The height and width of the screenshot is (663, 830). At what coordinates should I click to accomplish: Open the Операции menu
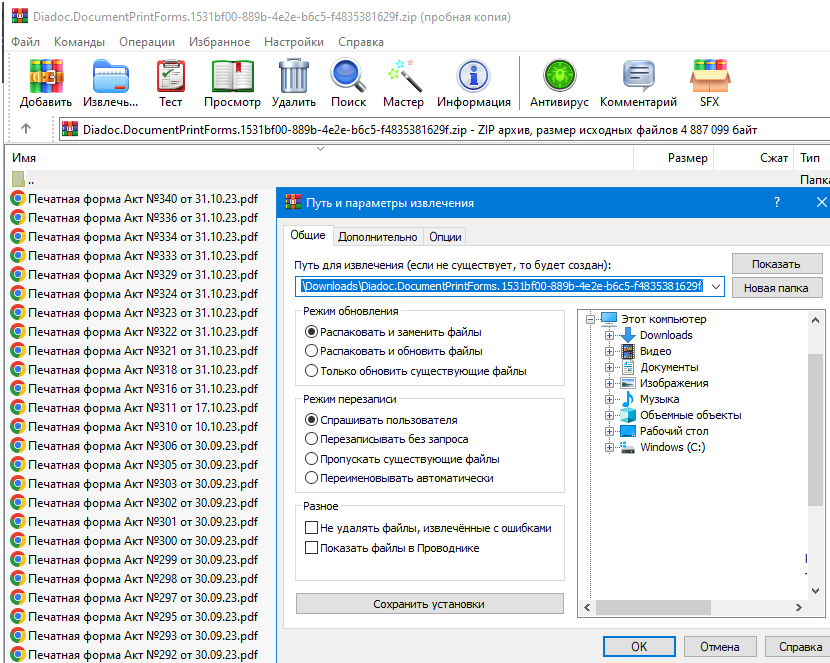[x=147, y=42]
